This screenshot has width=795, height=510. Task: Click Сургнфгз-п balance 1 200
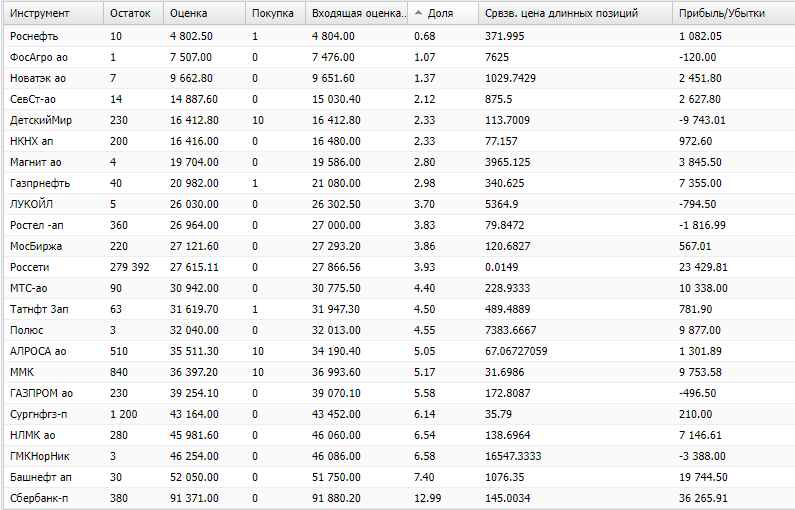pyautogui.click(x=124, y=415)
